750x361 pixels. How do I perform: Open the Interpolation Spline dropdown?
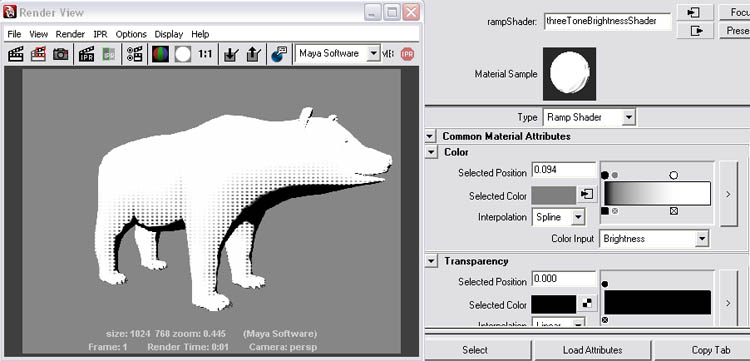[558, 217]
